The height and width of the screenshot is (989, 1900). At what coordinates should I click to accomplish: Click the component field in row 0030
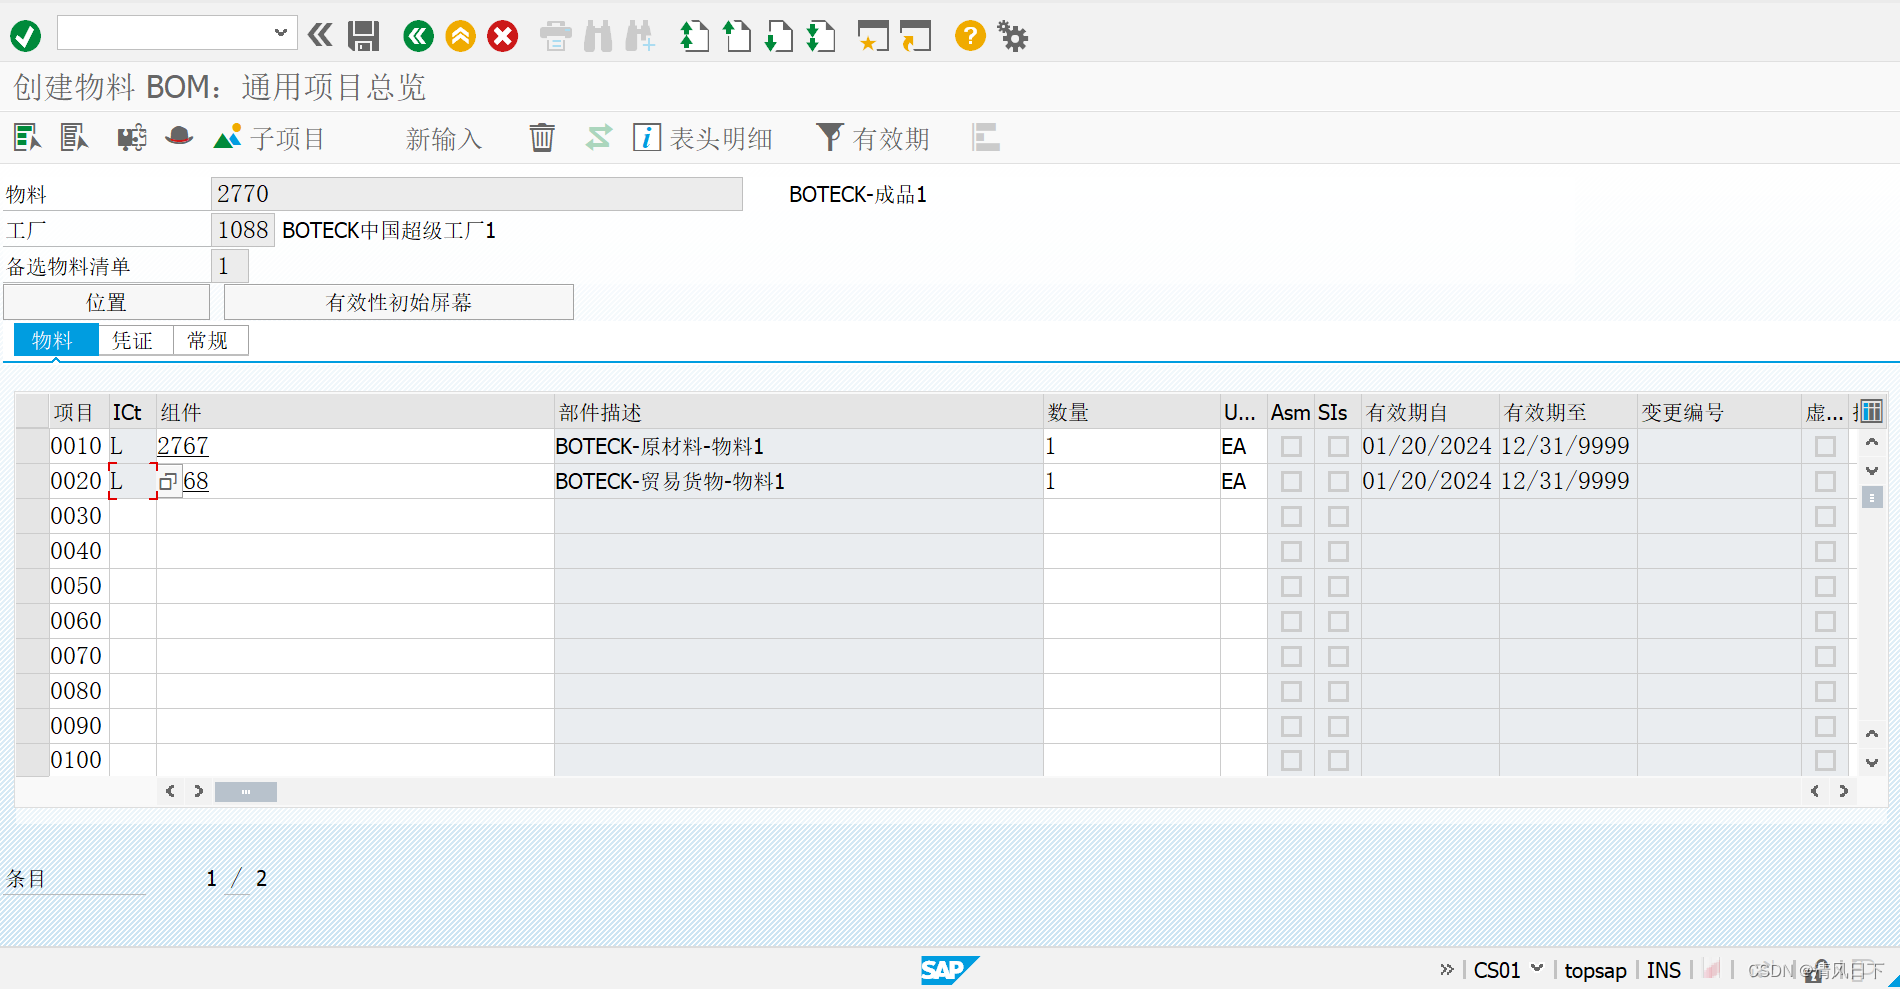click(355, 516)
